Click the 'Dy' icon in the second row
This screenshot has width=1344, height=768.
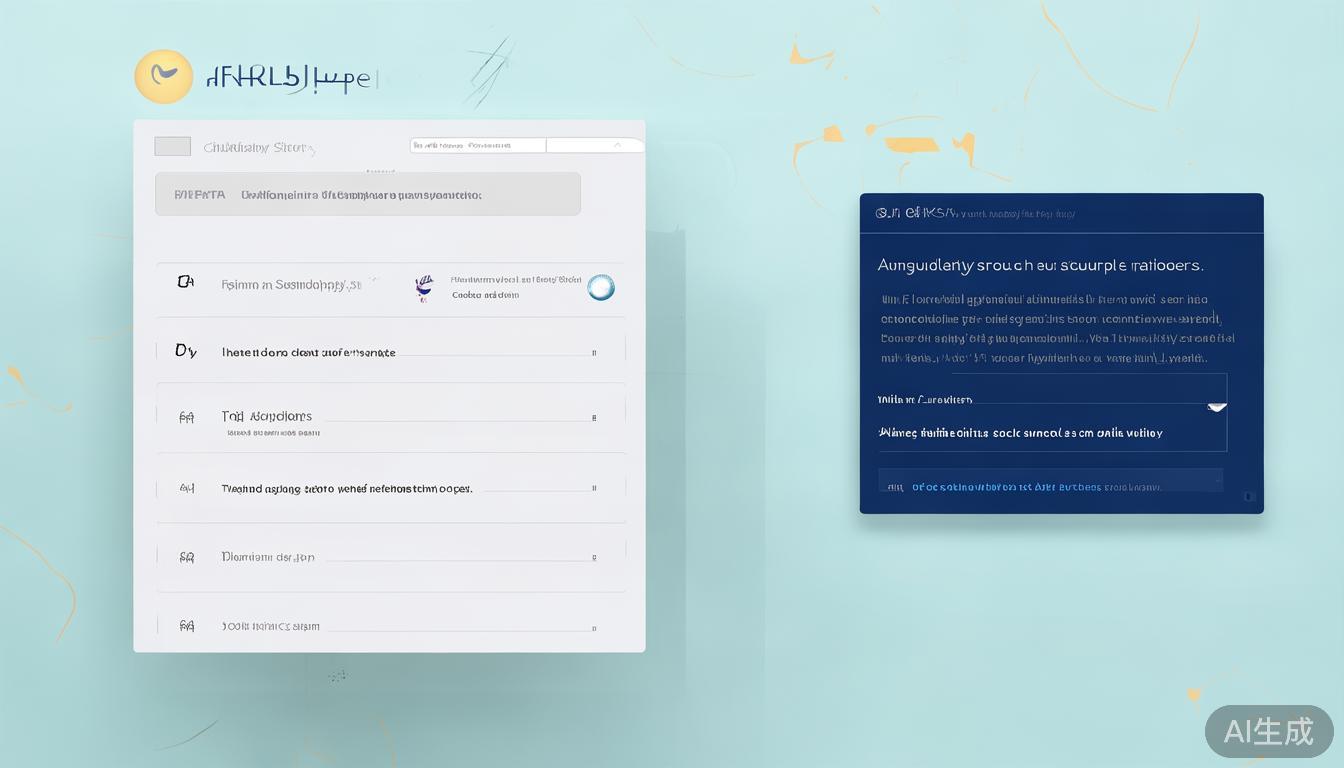(x=185, y=351)
